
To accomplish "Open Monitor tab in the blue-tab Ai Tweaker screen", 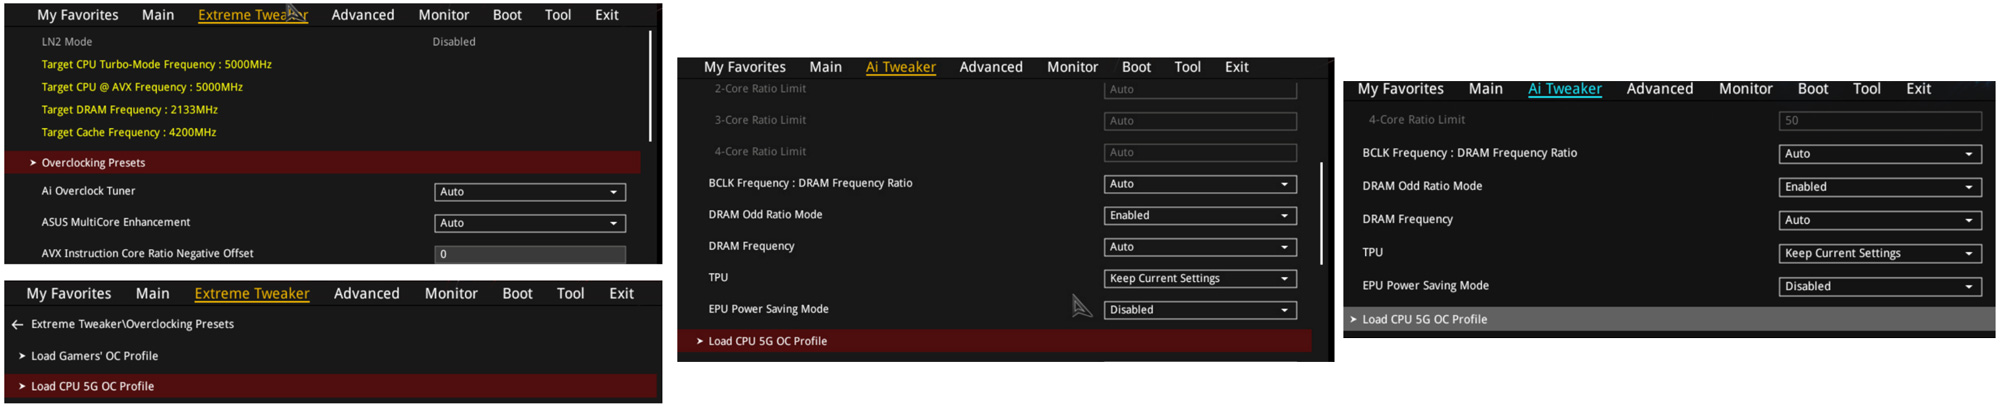I will tap(1746, 89).
